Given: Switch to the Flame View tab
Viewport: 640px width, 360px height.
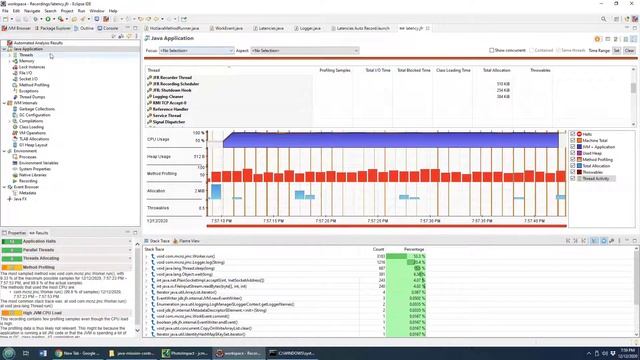Looking at the screenshot, I should [186, 241].
